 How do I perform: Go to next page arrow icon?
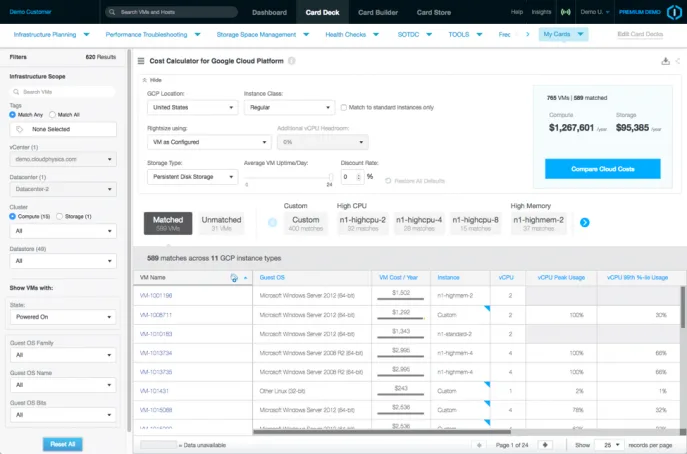(x=545, y=445)
